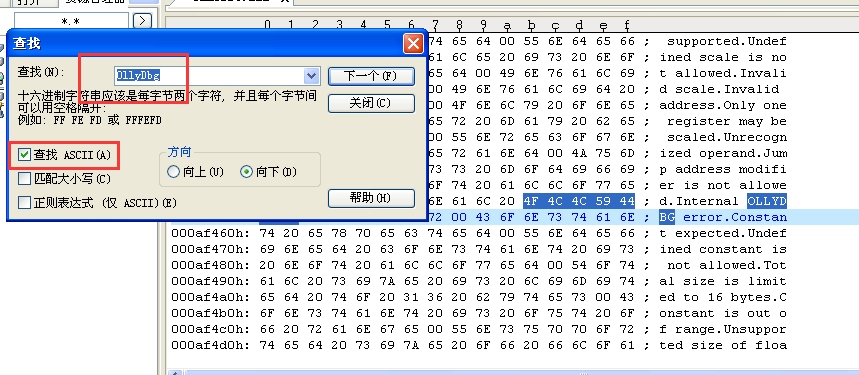Click ASCII text 'onstant is out o'
The width and height of the screenshot is (859, 375).
click(723, 313)
